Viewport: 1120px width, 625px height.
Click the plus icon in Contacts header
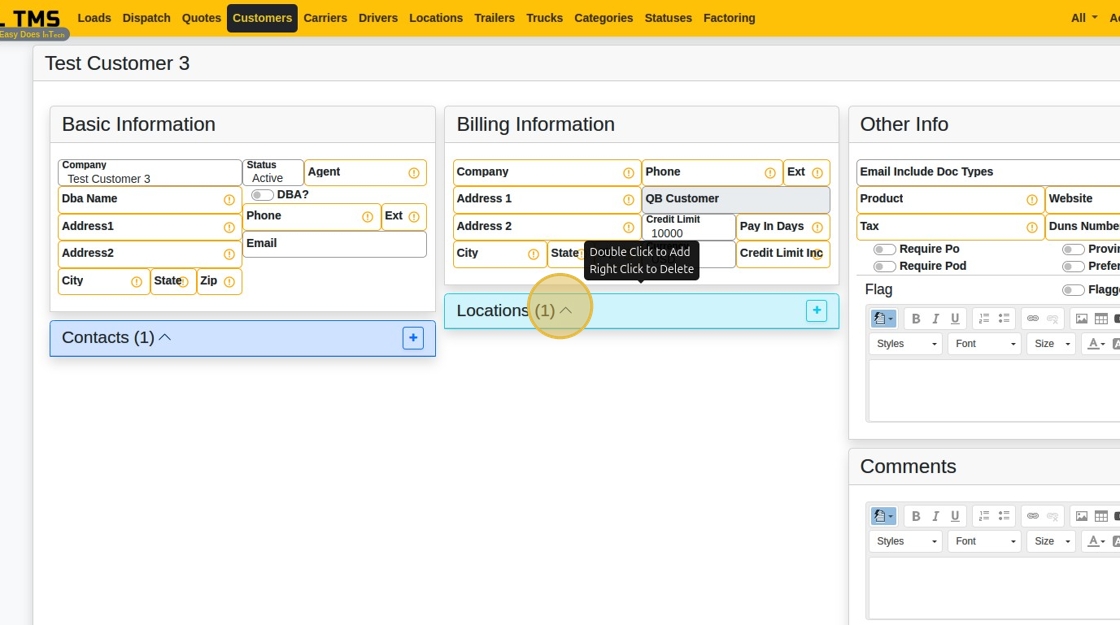(x=413, y=338)
